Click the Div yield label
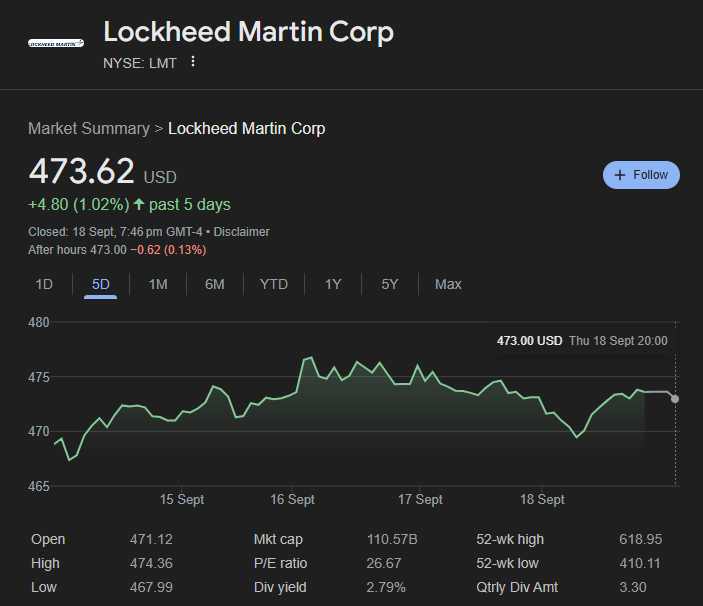703x606 pixels. [280, 587]
